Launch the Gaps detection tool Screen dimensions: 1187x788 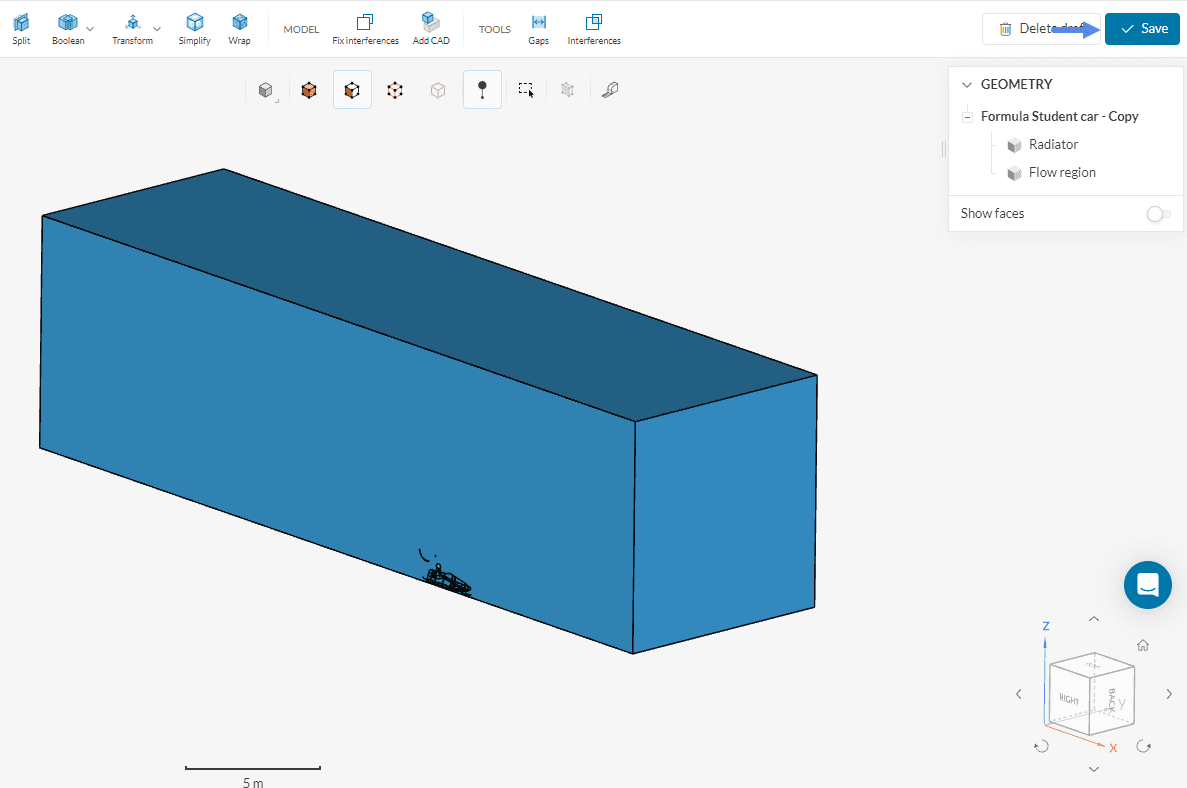pos(538,29)
